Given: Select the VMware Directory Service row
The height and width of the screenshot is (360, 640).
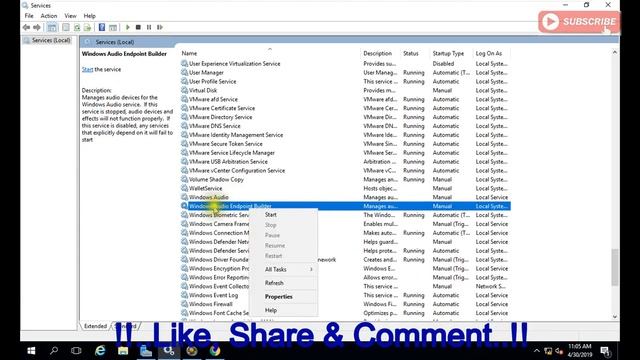Looking at the screenshot, I should [x=345, y=117].
